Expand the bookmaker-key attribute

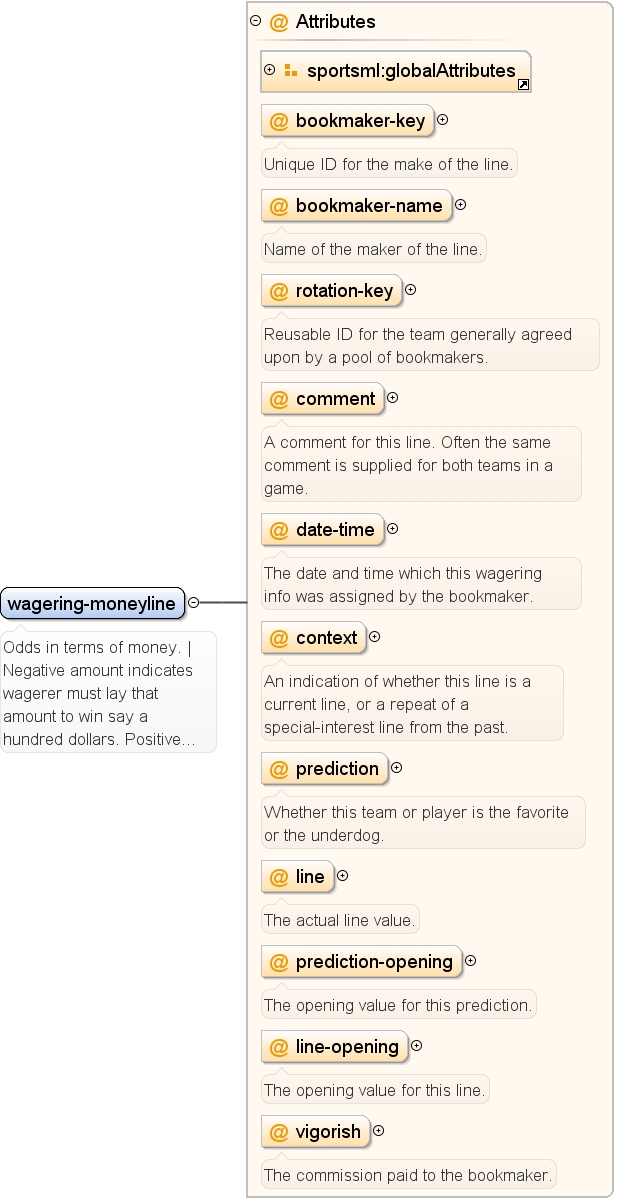point(442,120)
